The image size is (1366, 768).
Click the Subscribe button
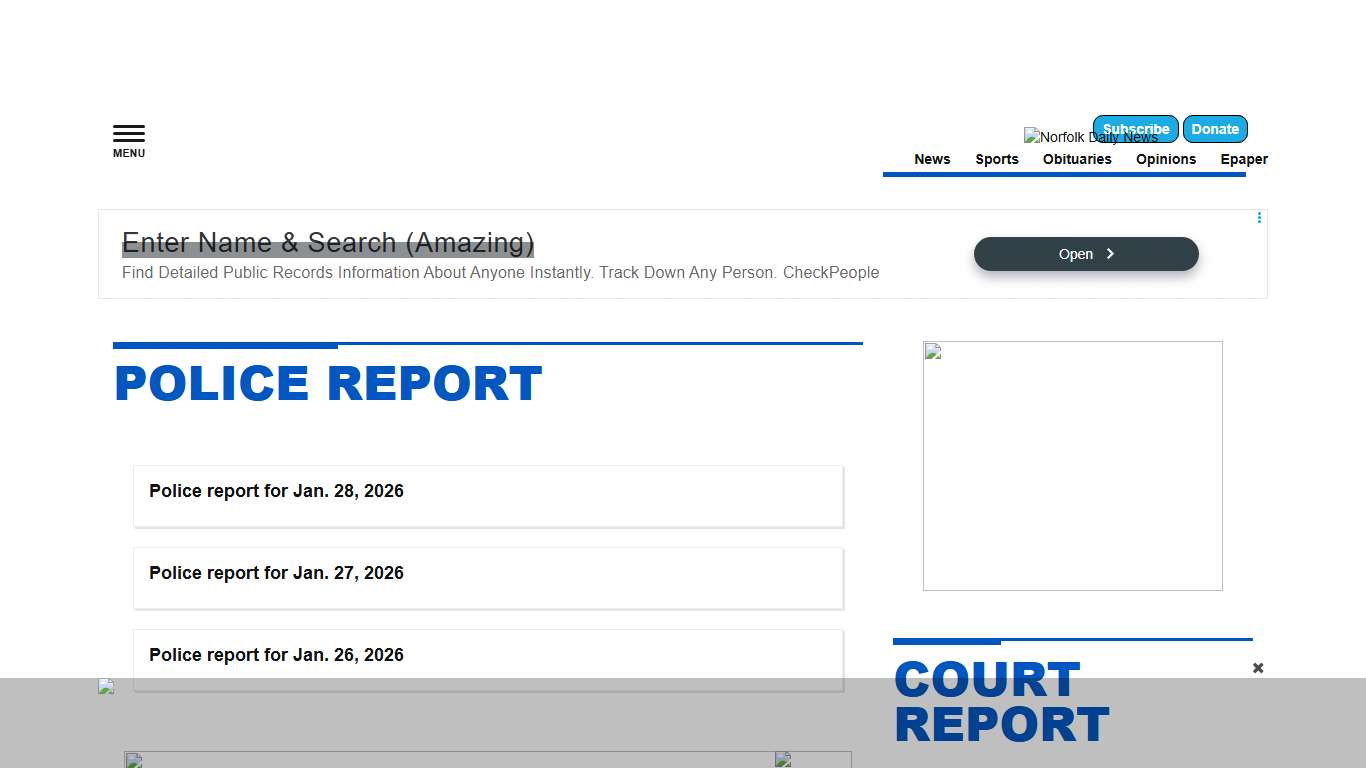coord(1135,129)
